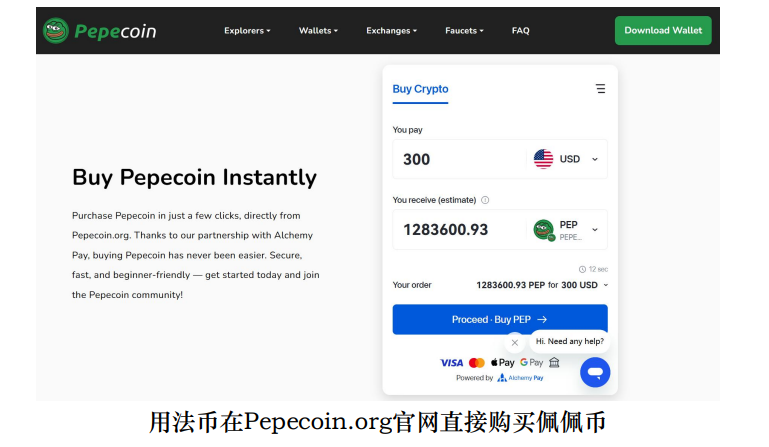Click the Pepecoin frog logo
769x447 pixels.
(x=55, y=30)
